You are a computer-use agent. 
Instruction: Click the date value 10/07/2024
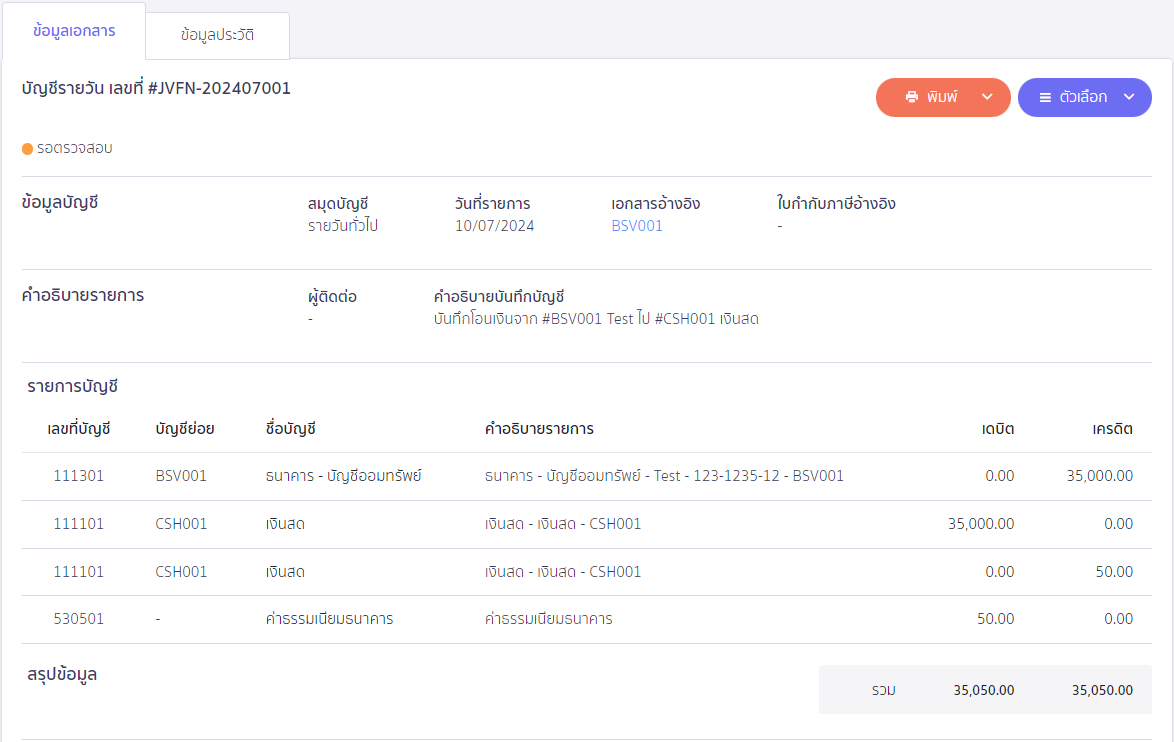[x=494, y=225]
